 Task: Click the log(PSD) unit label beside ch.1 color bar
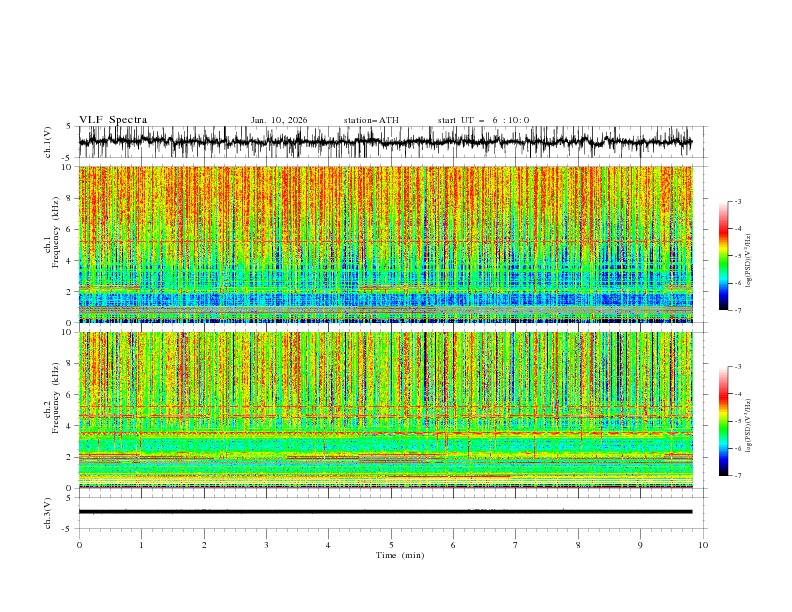pyautogui.click(x=749, y=261)
